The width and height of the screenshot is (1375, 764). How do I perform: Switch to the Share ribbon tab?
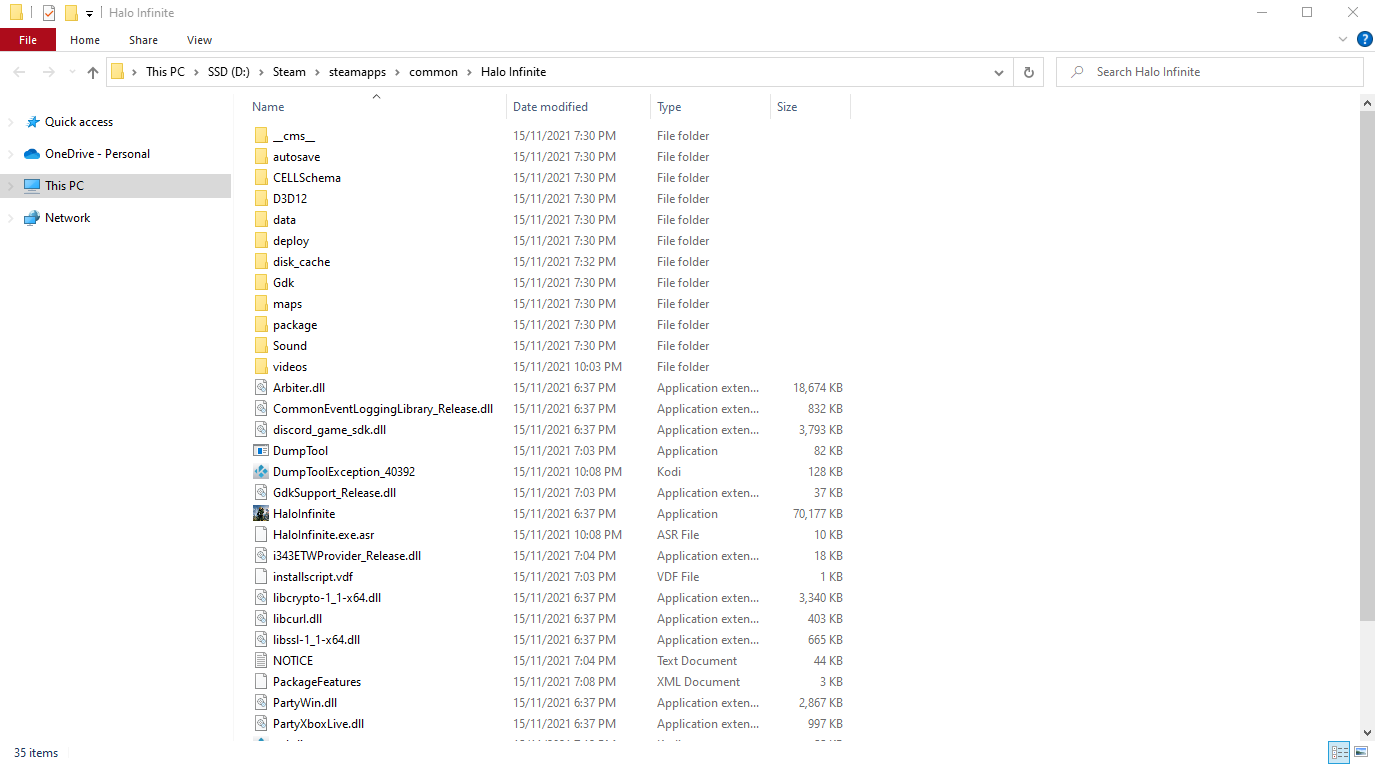point(143,40)
